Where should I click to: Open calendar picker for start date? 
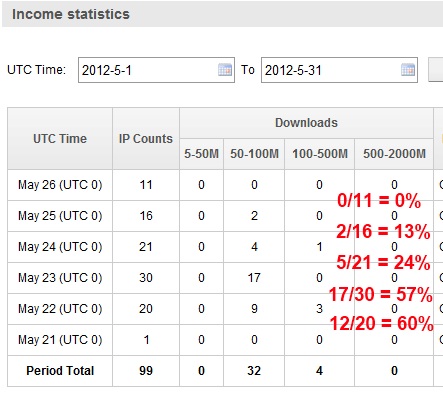tap(225, 70)
